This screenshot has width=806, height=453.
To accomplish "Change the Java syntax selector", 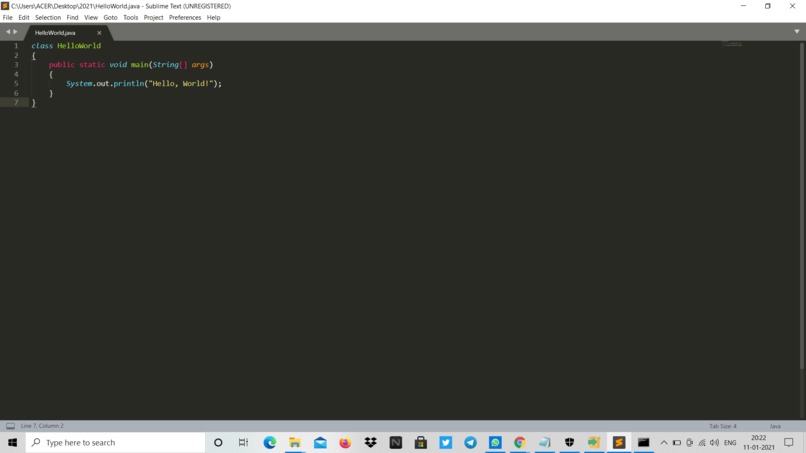I will tap(775, 426).
